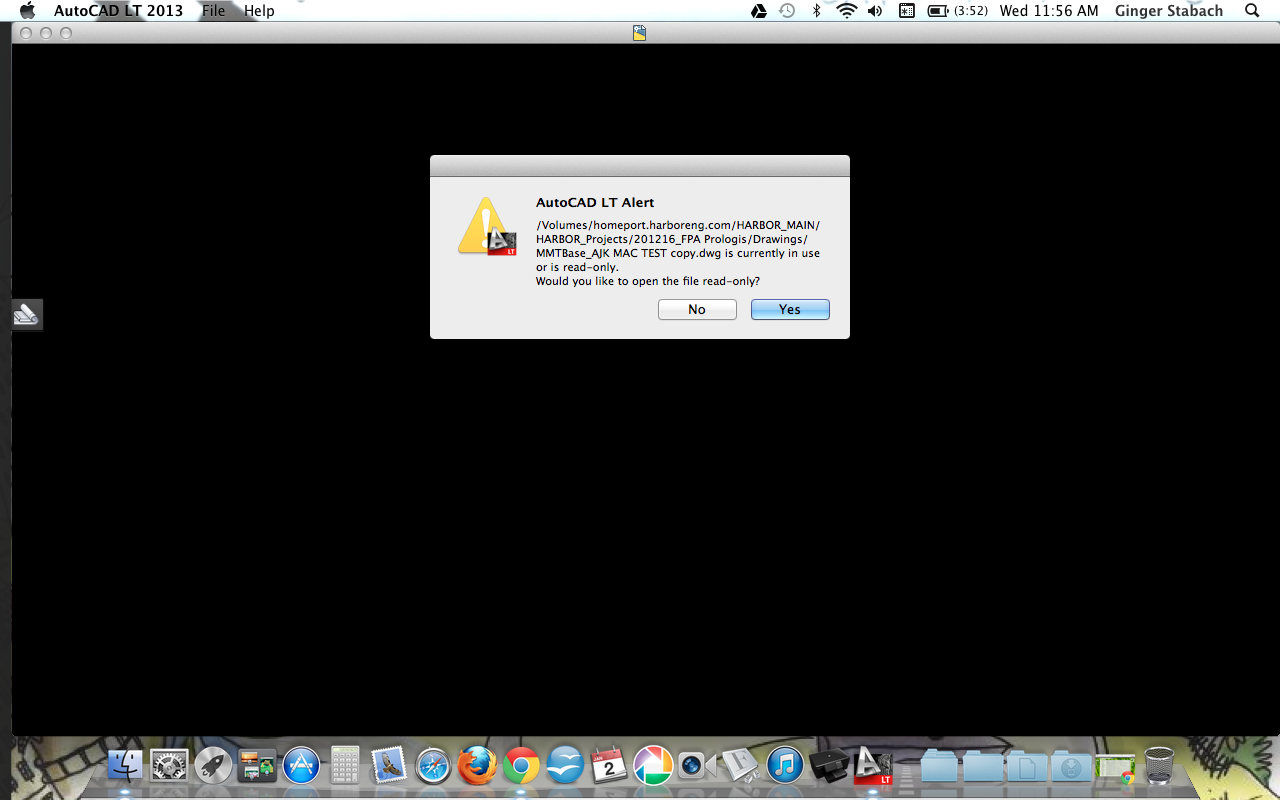Open the Calendar icon in Dock

[609, 766]
